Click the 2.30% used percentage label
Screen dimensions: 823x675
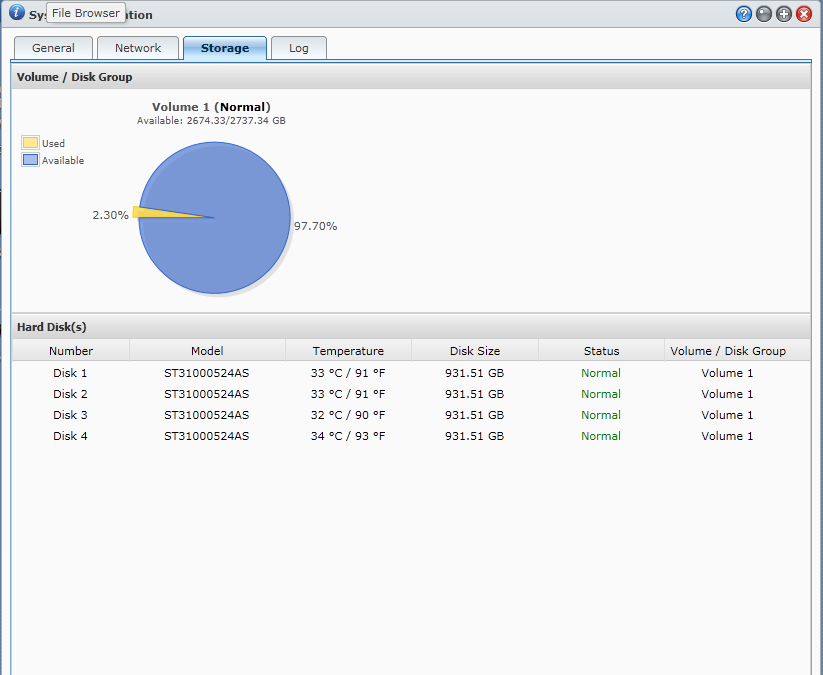coord(110,215)
